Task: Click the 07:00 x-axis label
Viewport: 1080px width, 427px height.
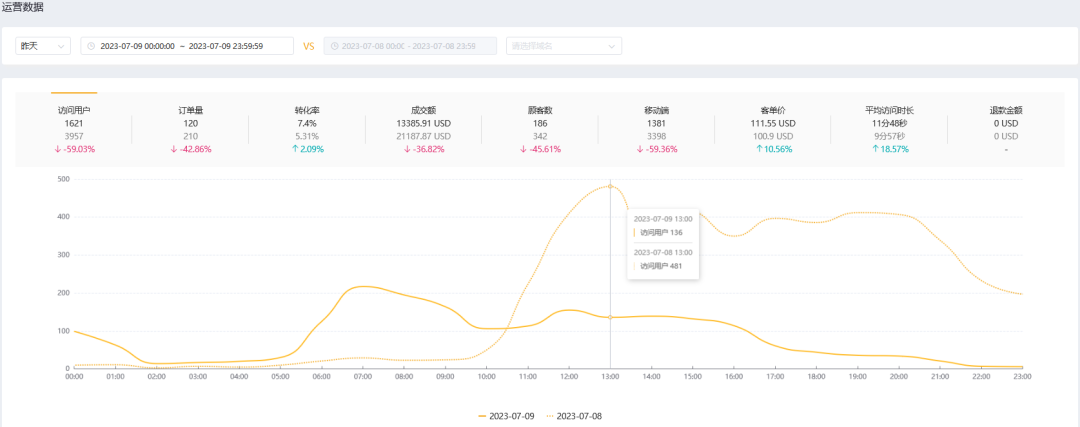Action: (363, 377)
